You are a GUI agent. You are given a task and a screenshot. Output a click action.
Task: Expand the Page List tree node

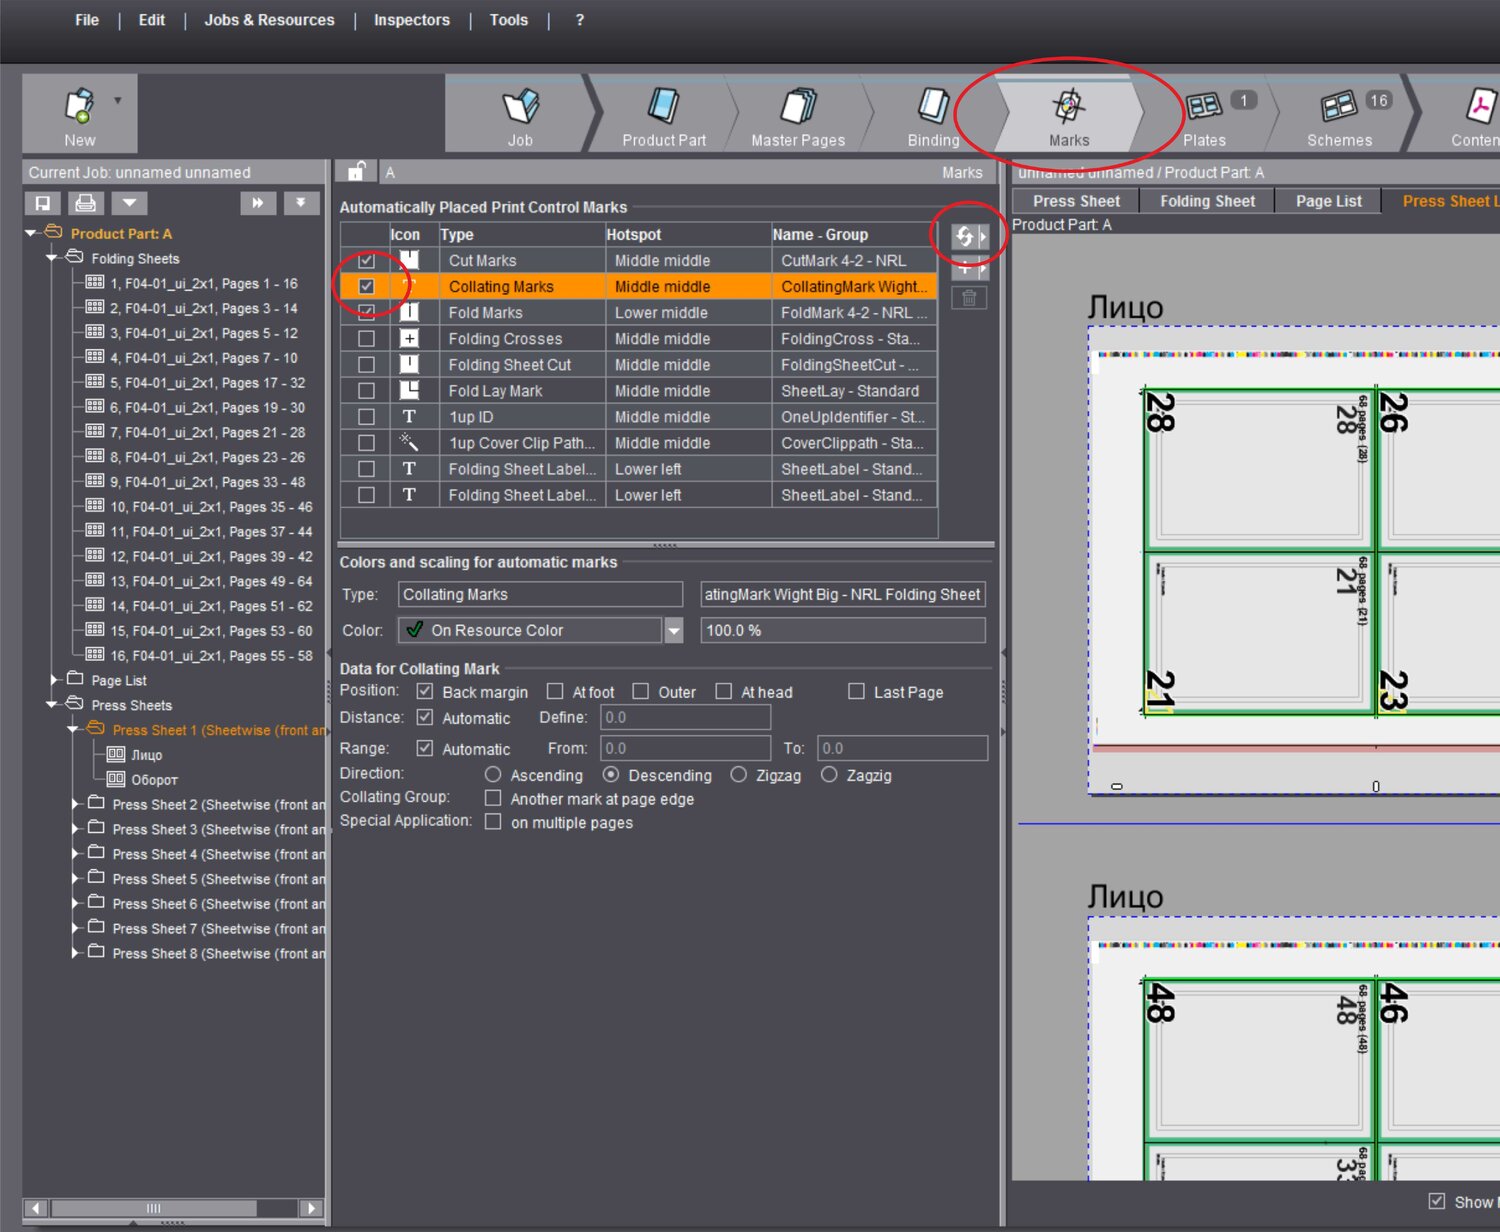[55, 680]
